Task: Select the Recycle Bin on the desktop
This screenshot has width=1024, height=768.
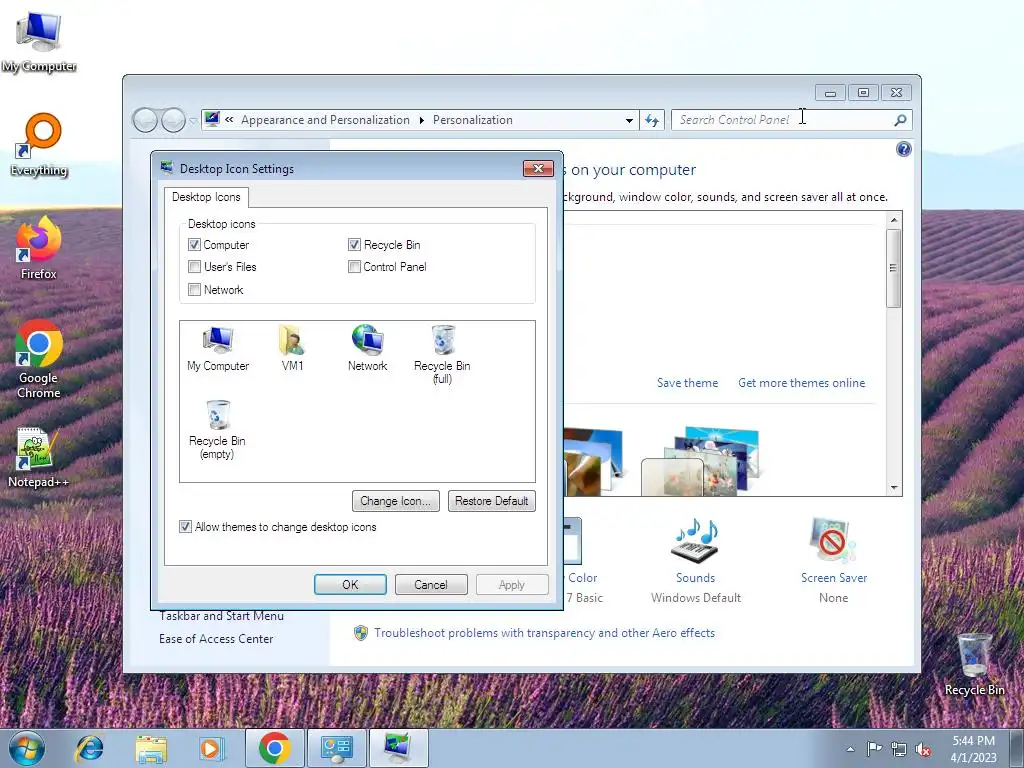Action: point(974,664)
